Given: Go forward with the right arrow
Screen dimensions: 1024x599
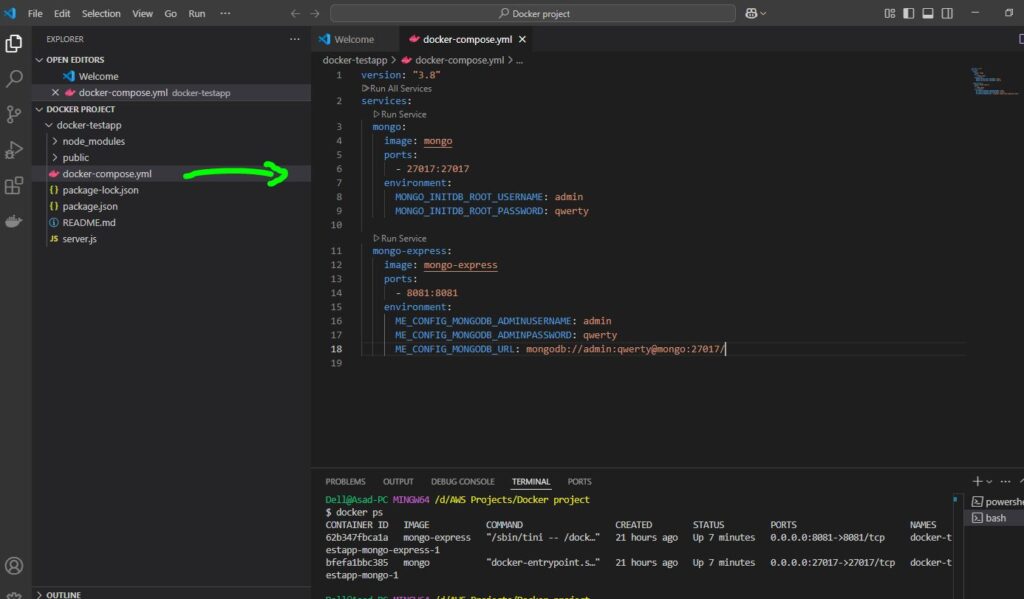Looking at the screenshot, I should (315, 13).
